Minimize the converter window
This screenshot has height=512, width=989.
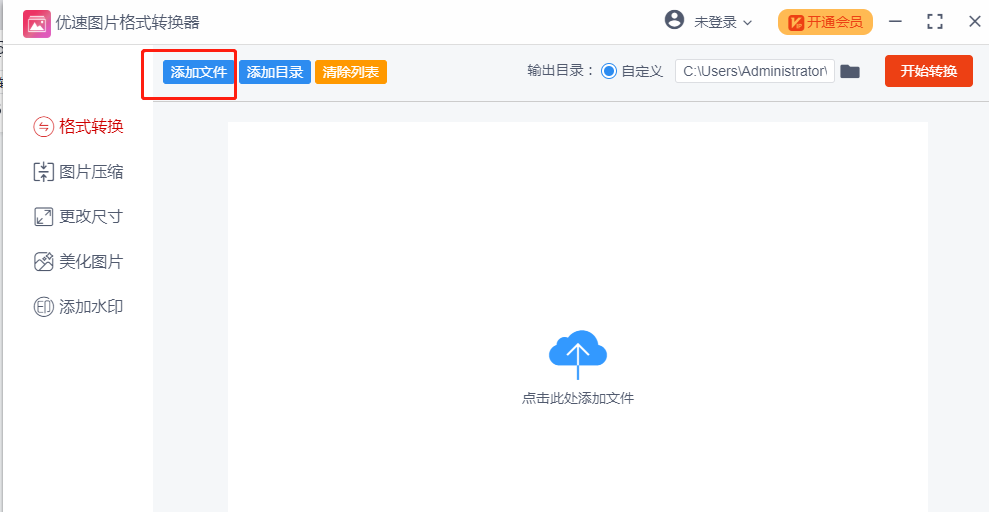(x=895, y=22)
